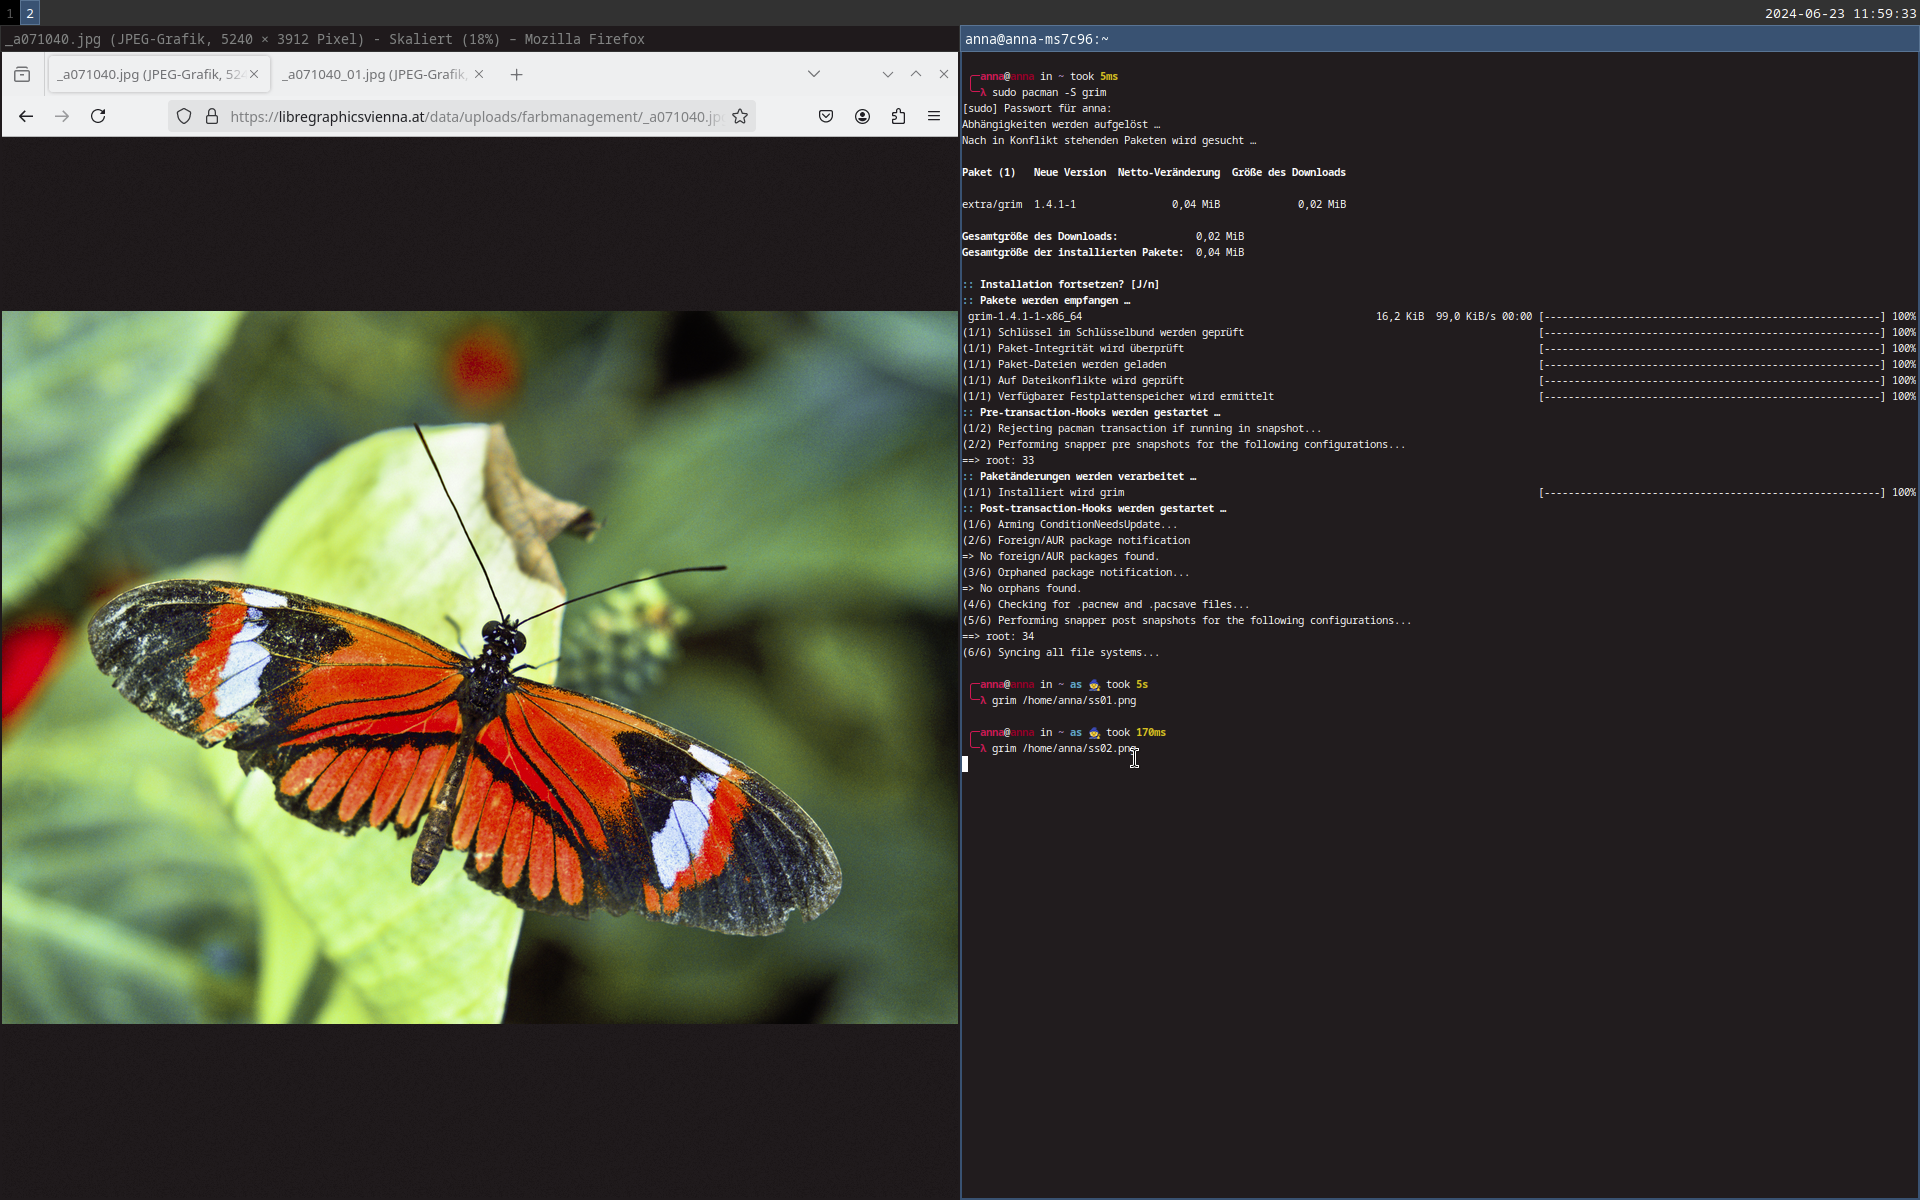This screenshot has width=1920, height=1200.
Task: Open the first tab's dropdown chevron
Action: (x=814, y=74)
